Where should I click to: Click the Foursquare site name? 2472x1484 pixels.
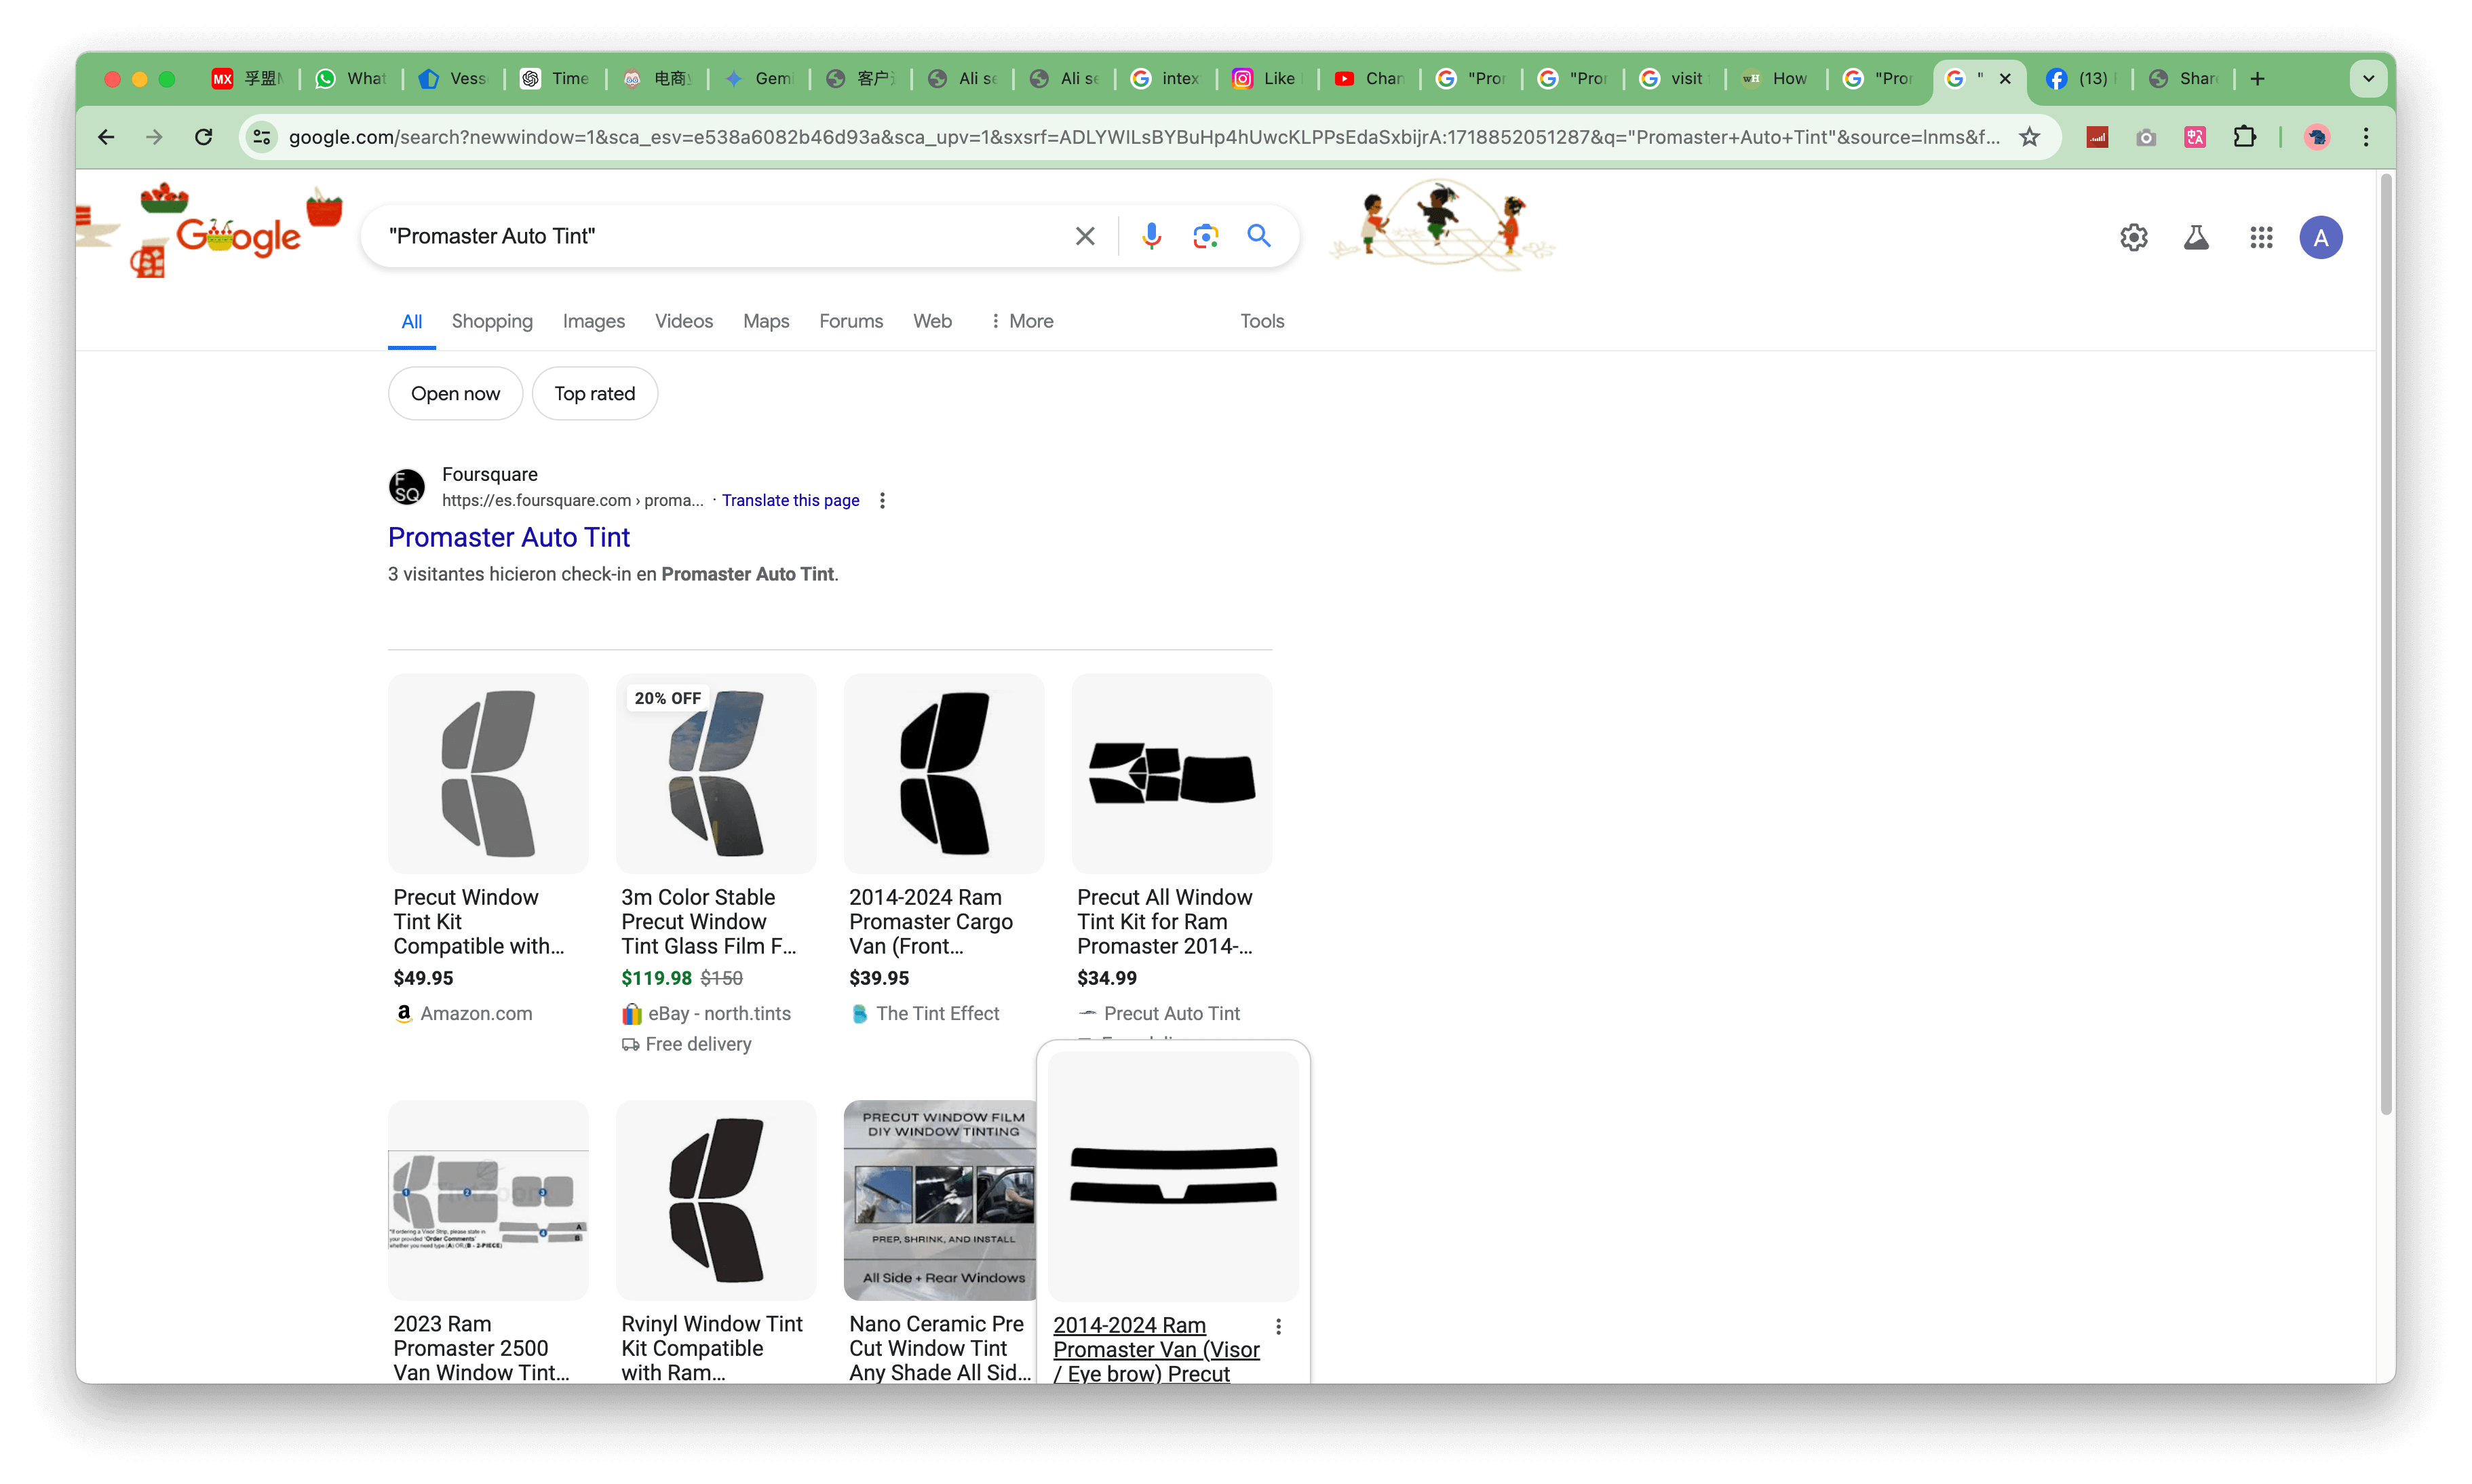490,474
